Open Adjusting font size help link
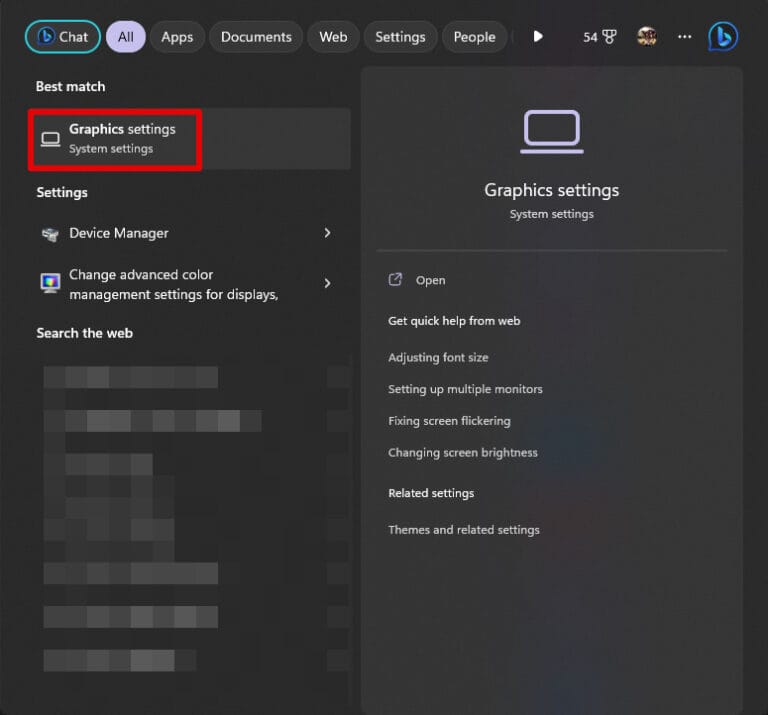Screen dimensions: 768x715 [x=438, y=358]
